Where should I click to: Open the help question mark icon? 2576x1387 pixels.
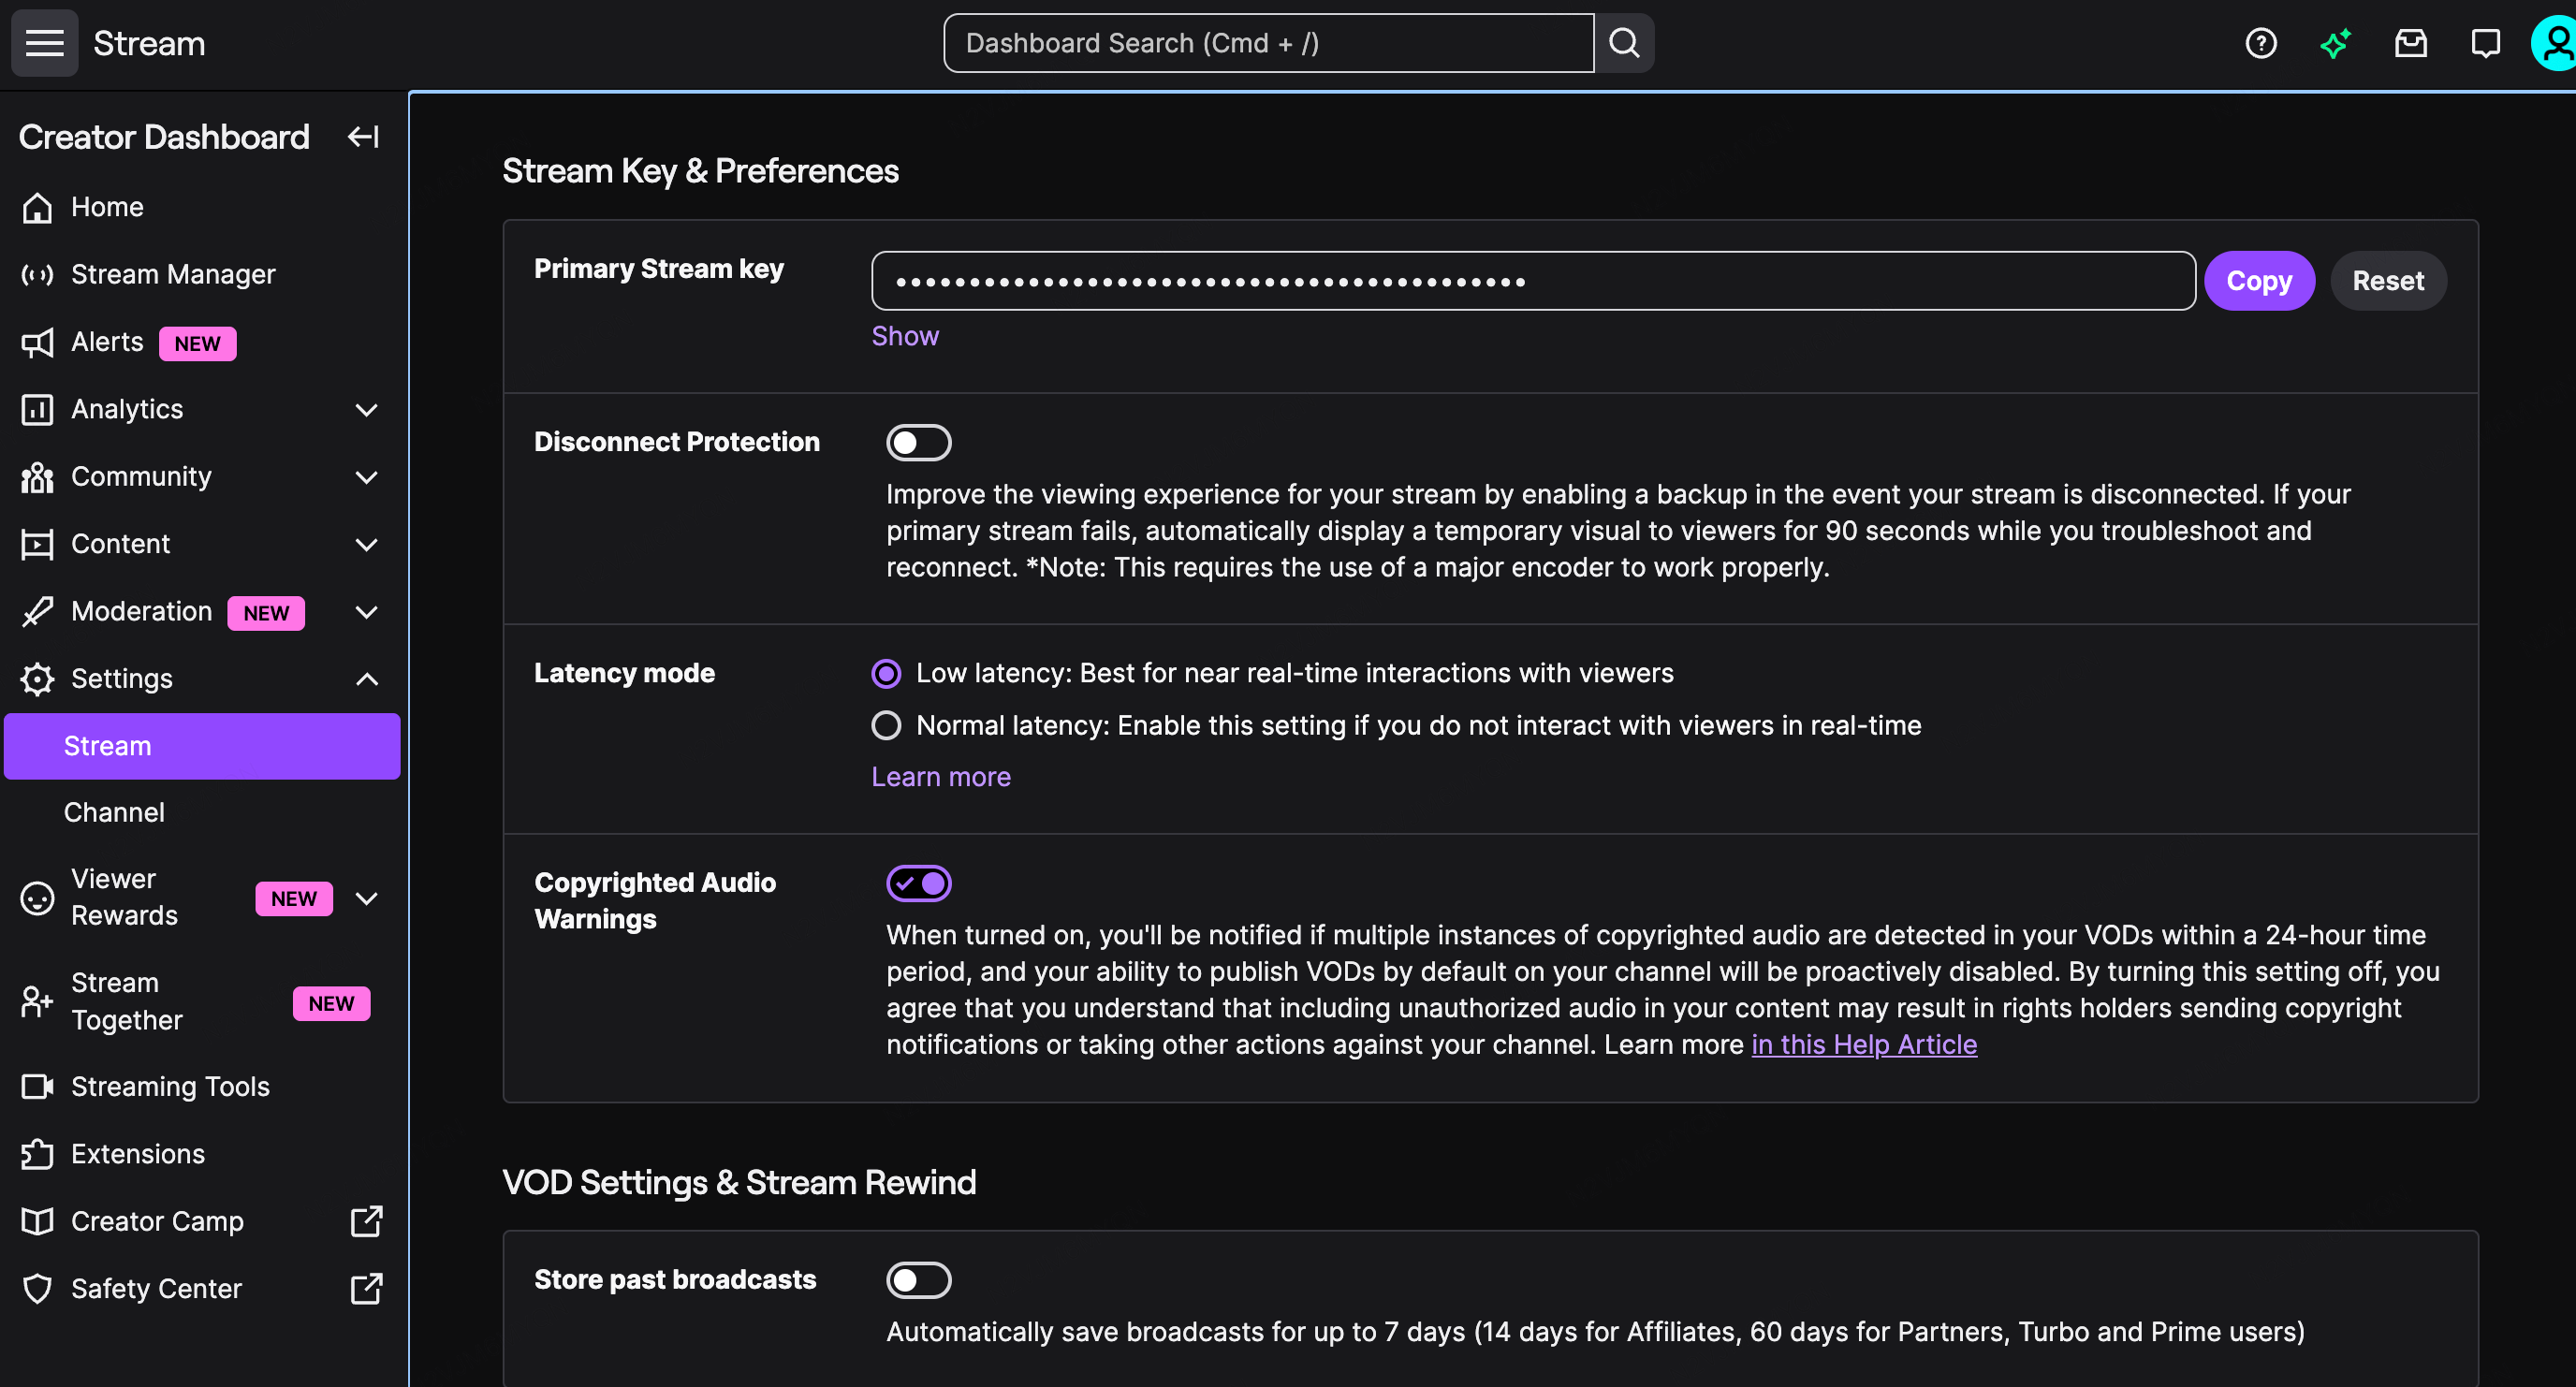[2261, 43]
